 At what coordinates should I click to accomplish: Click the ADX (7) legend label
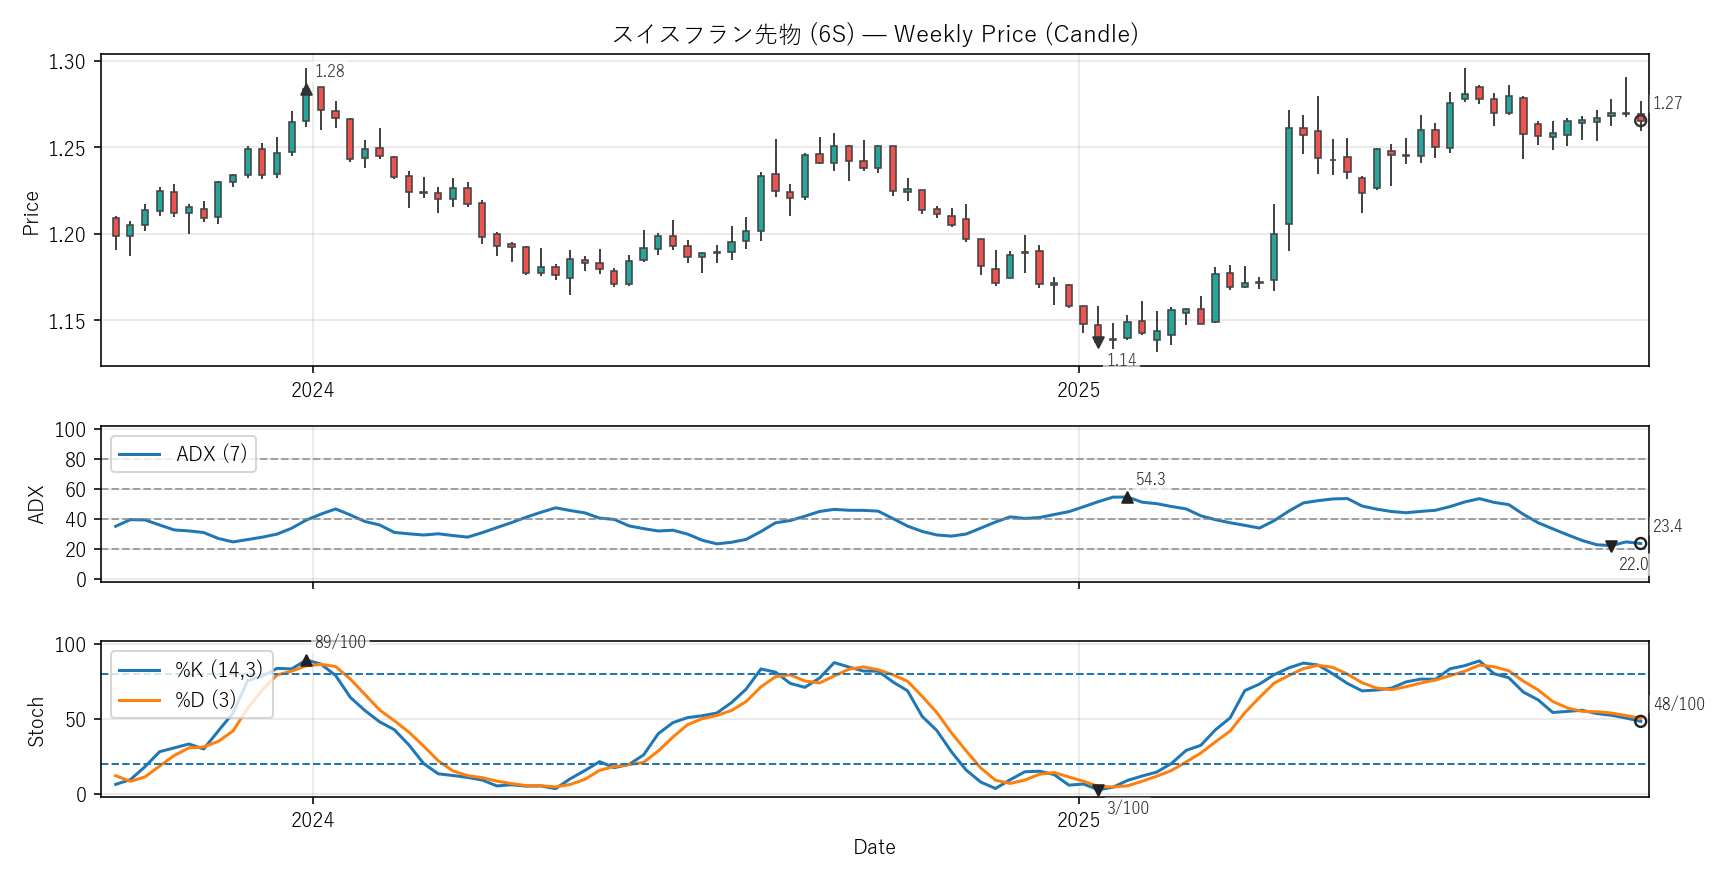pos(211,454)
